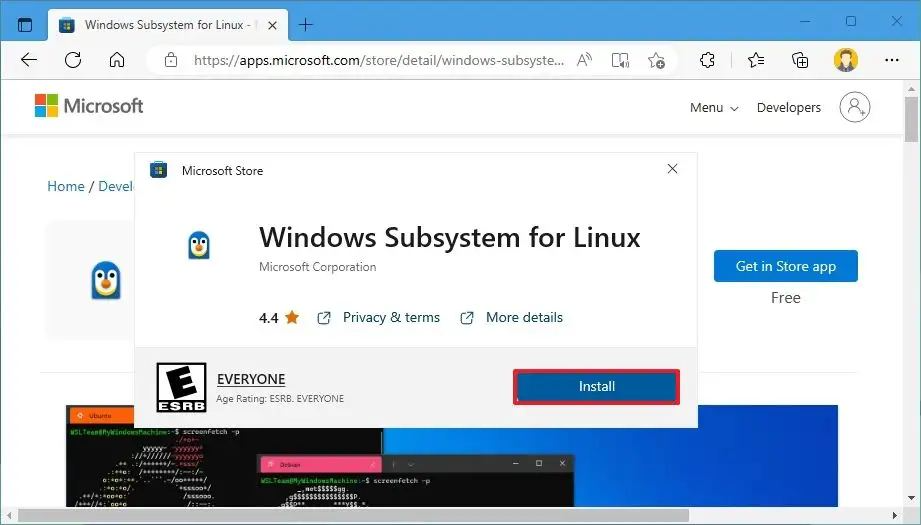Click the 4.4 star rating

coord(280,318)
